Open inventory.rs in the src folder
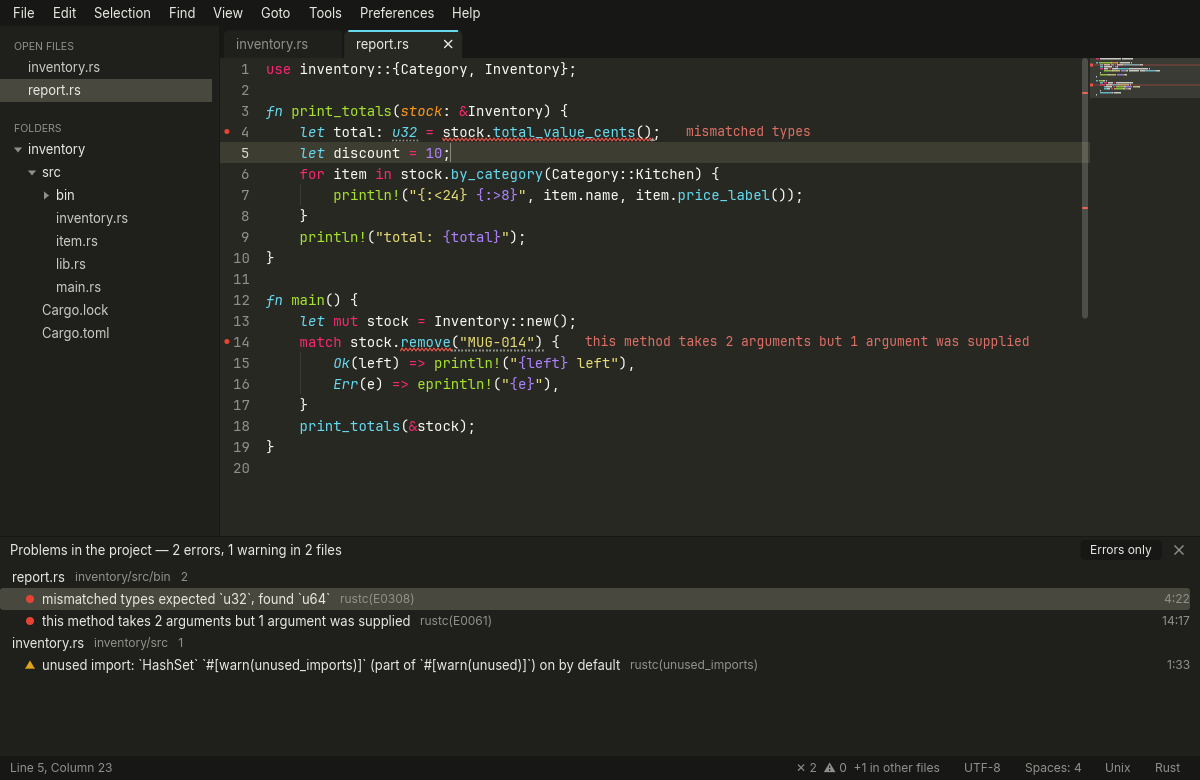Screen dimensions: 1200x780 click(x=92, y=218)
